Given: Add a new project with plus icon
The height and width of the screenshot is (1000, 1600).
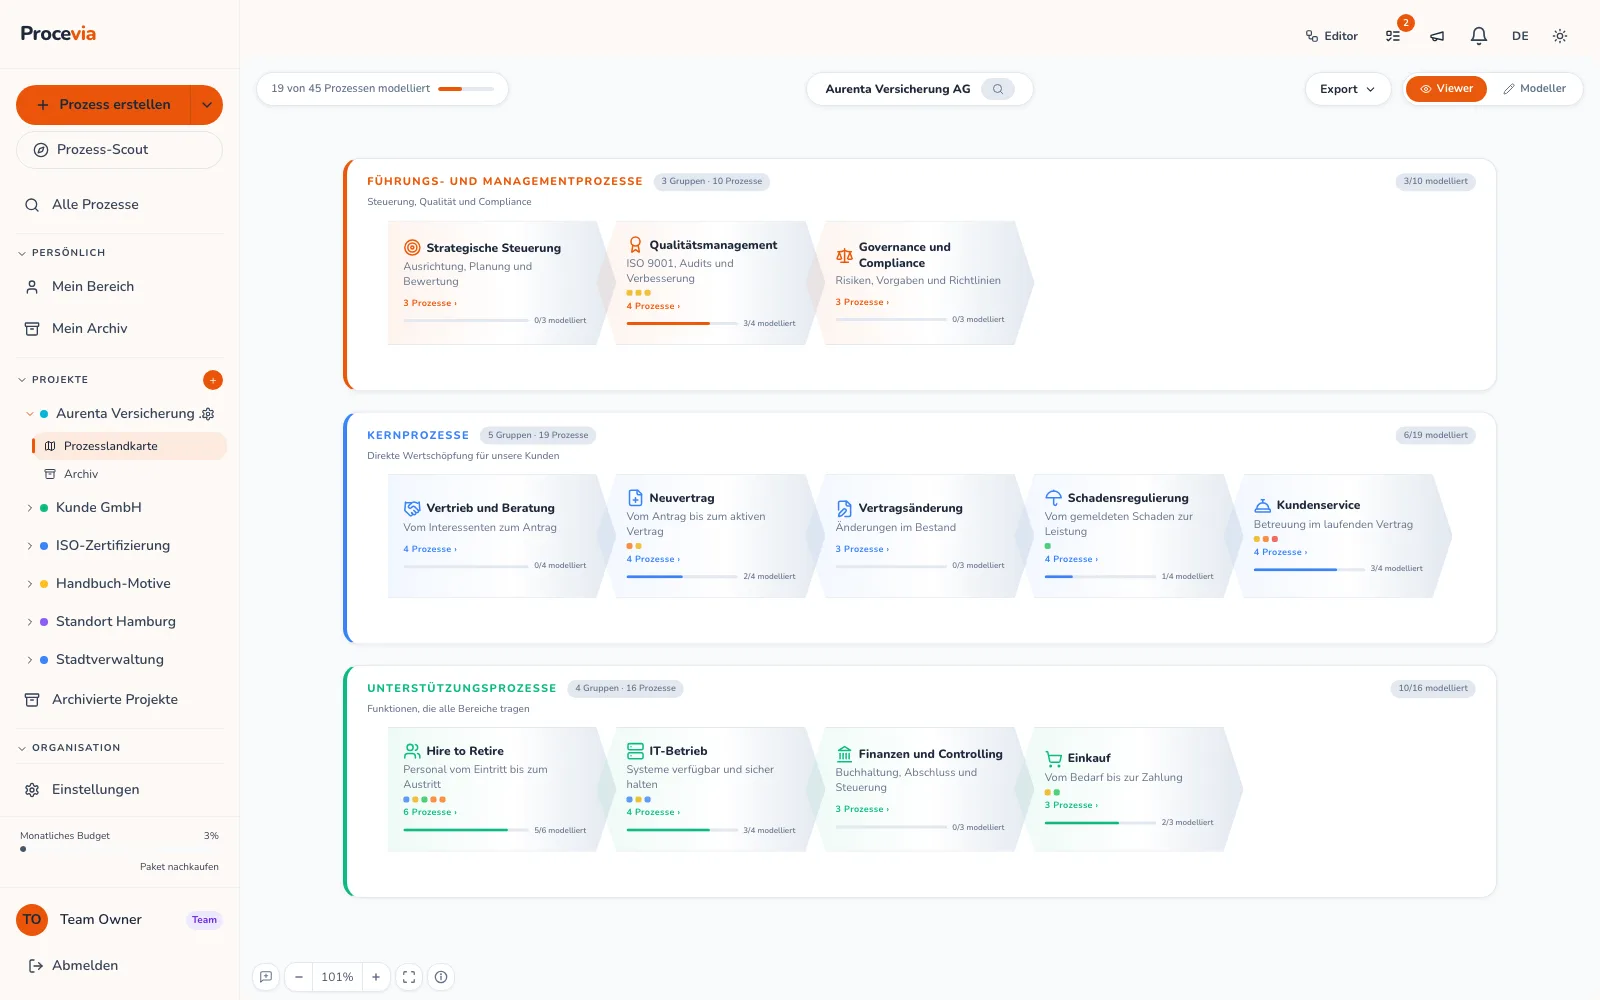Looking at the screenshot, I should tap(213, 380).
